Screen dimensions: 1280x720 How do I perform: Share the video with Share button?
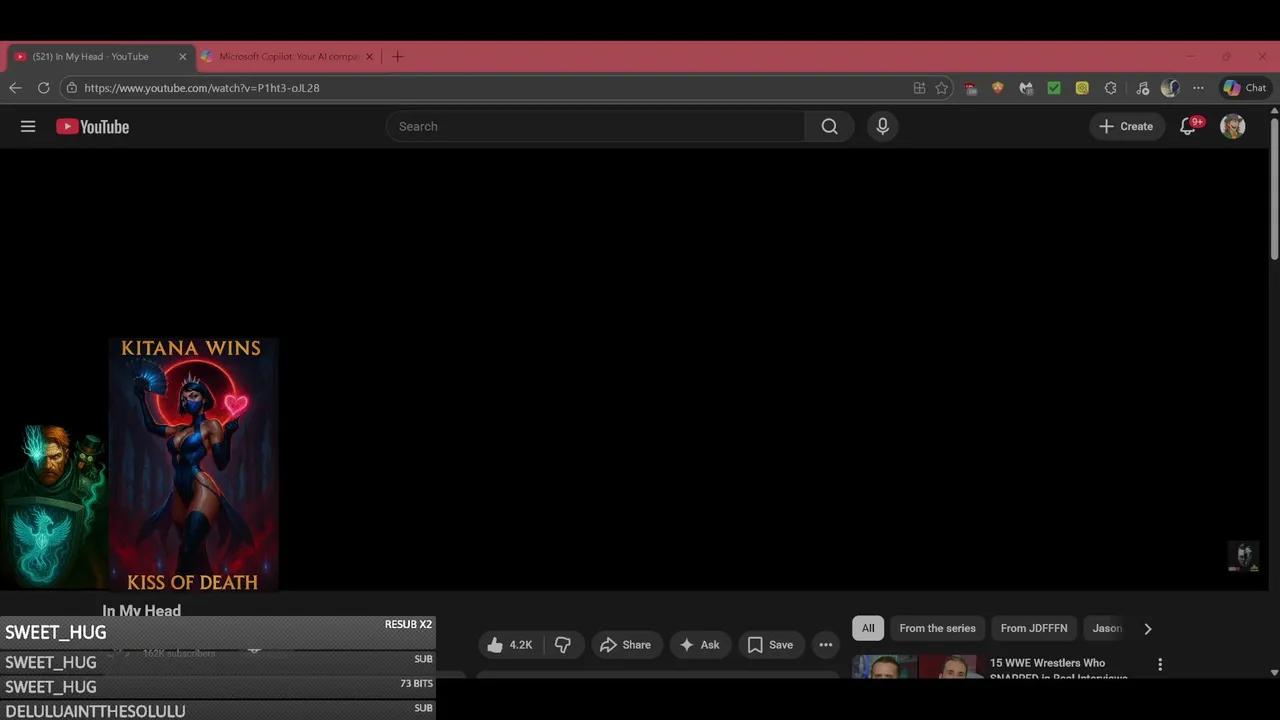[x=626, y=645]
